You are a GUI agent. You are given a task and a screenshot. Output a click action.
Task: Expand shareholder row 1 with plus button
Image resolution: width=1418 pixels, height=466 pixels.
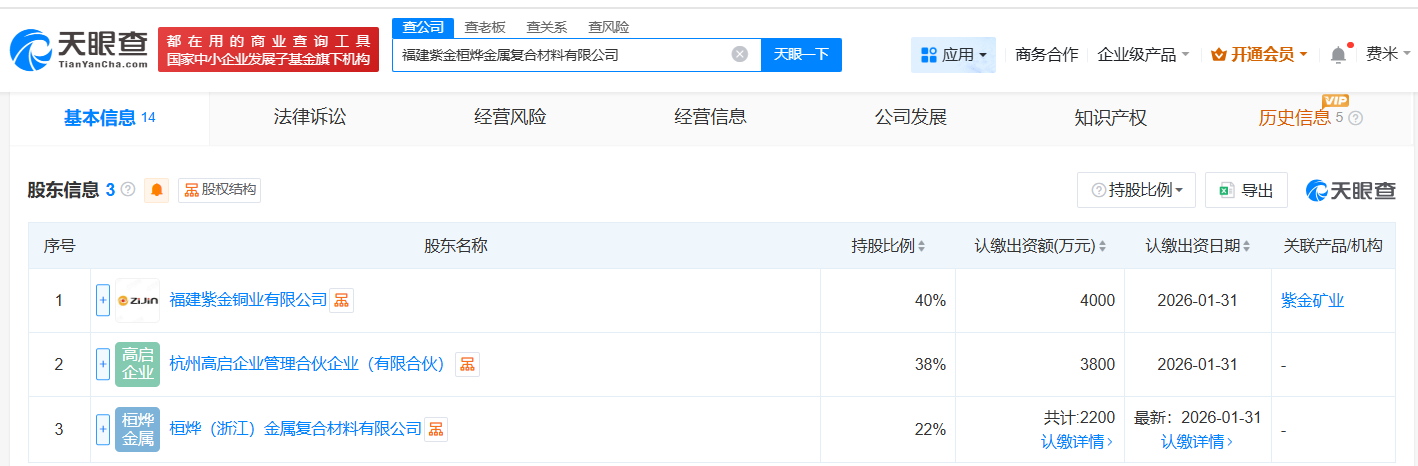tap(103, 300)
